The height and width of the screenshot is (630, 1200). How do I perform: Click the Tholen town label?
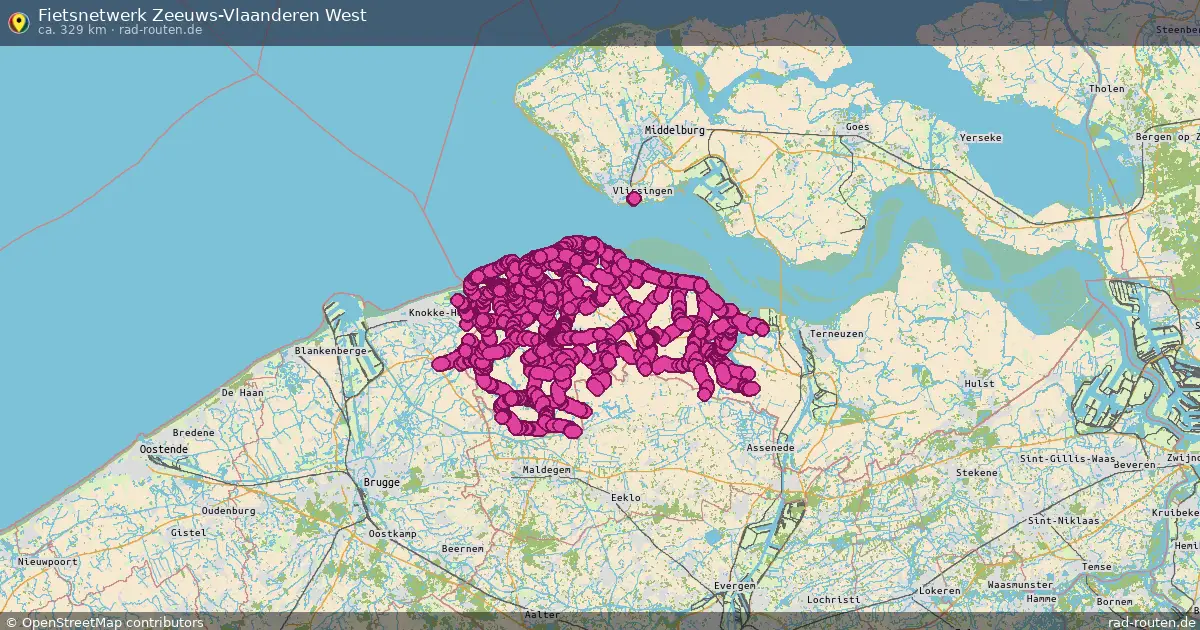[x=1106, y=89]
